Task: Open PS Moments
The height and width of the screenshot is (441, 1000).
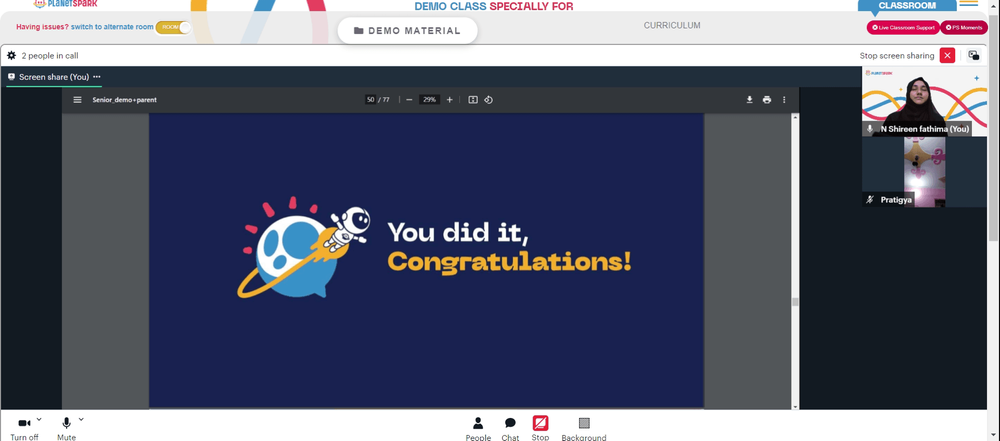Action: pyautogui.click(x=964, y=27)
